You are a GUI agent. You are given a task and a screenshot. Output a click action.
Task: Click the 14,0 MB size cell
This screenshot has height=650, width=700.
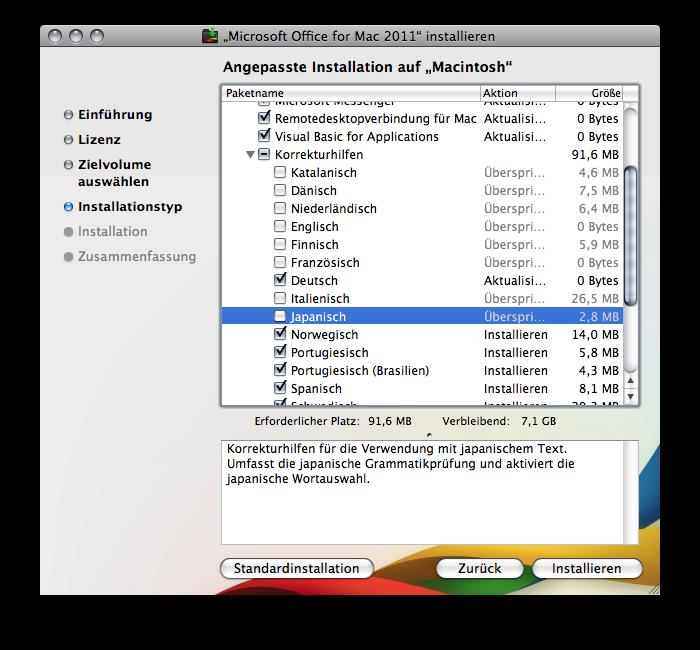[x=595, y=334]
